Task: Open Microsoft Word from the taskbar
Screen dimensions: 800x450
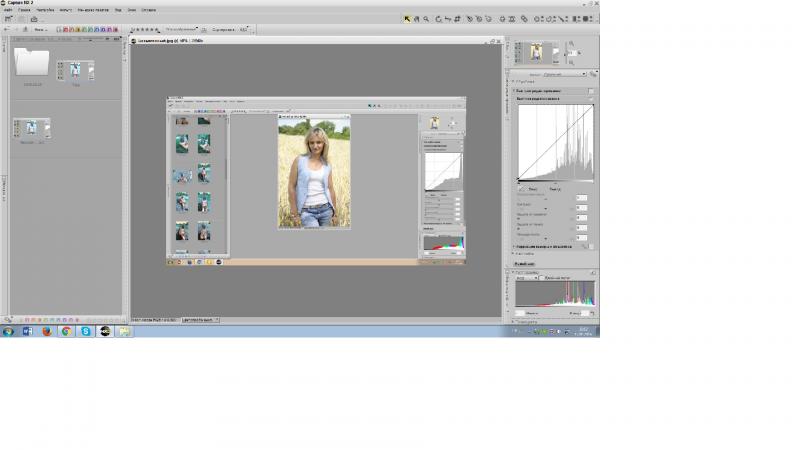Action: (28, 331)
